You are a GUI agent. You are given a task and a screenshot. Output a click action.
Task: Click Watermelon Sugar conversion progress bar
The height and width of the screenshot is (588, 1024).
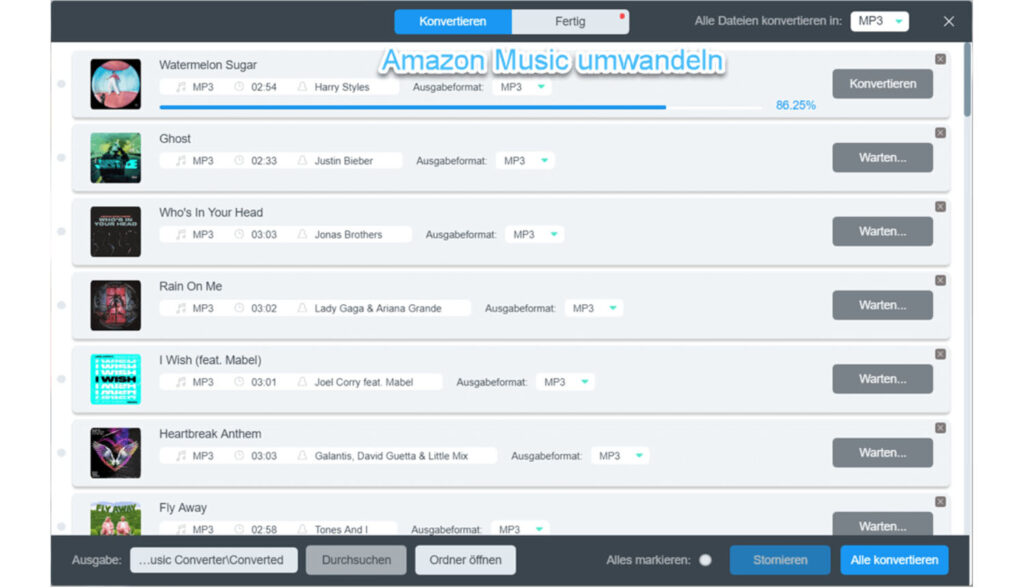click(x=460, y=107)
